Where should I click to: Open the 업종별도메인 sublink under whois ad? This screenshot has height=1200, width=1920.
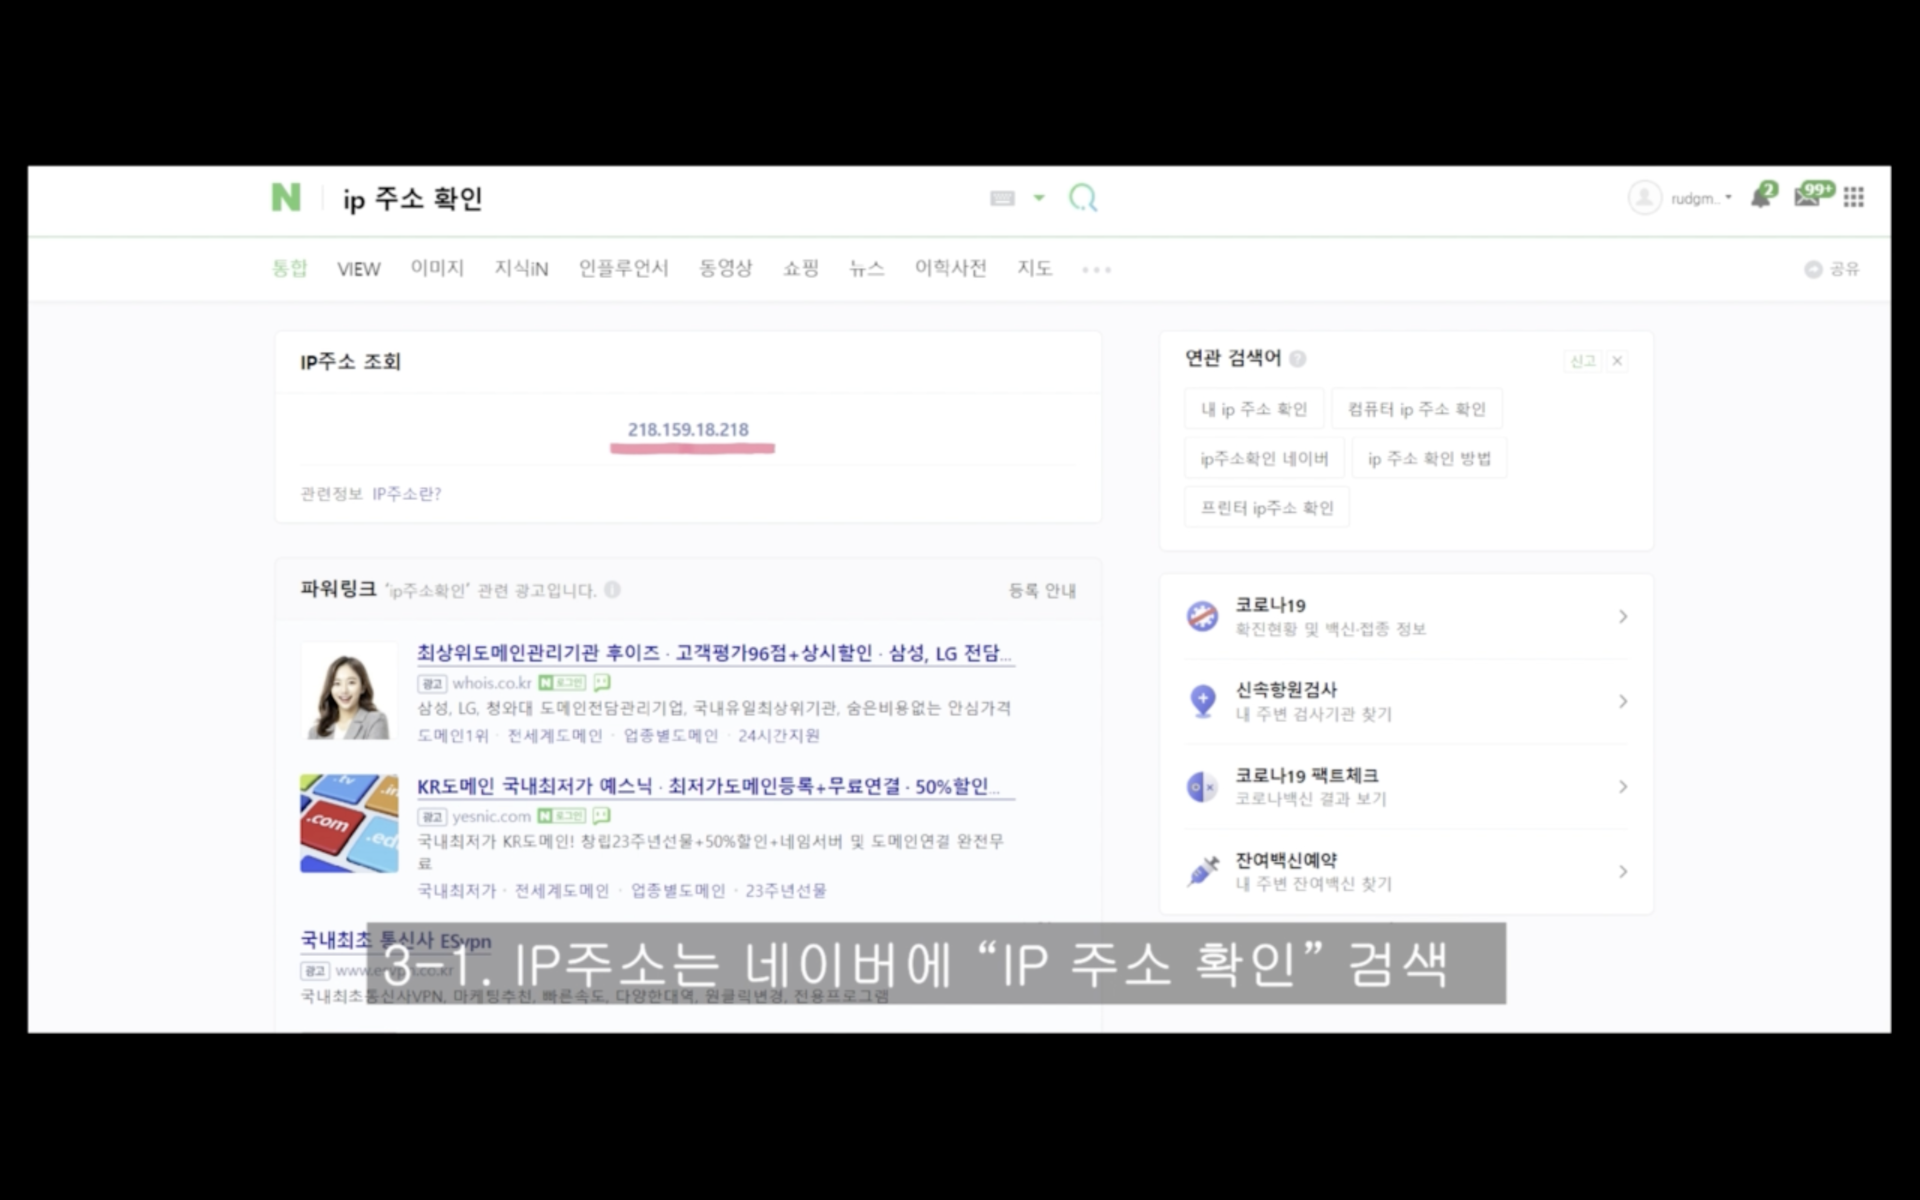tap(671, 736)
